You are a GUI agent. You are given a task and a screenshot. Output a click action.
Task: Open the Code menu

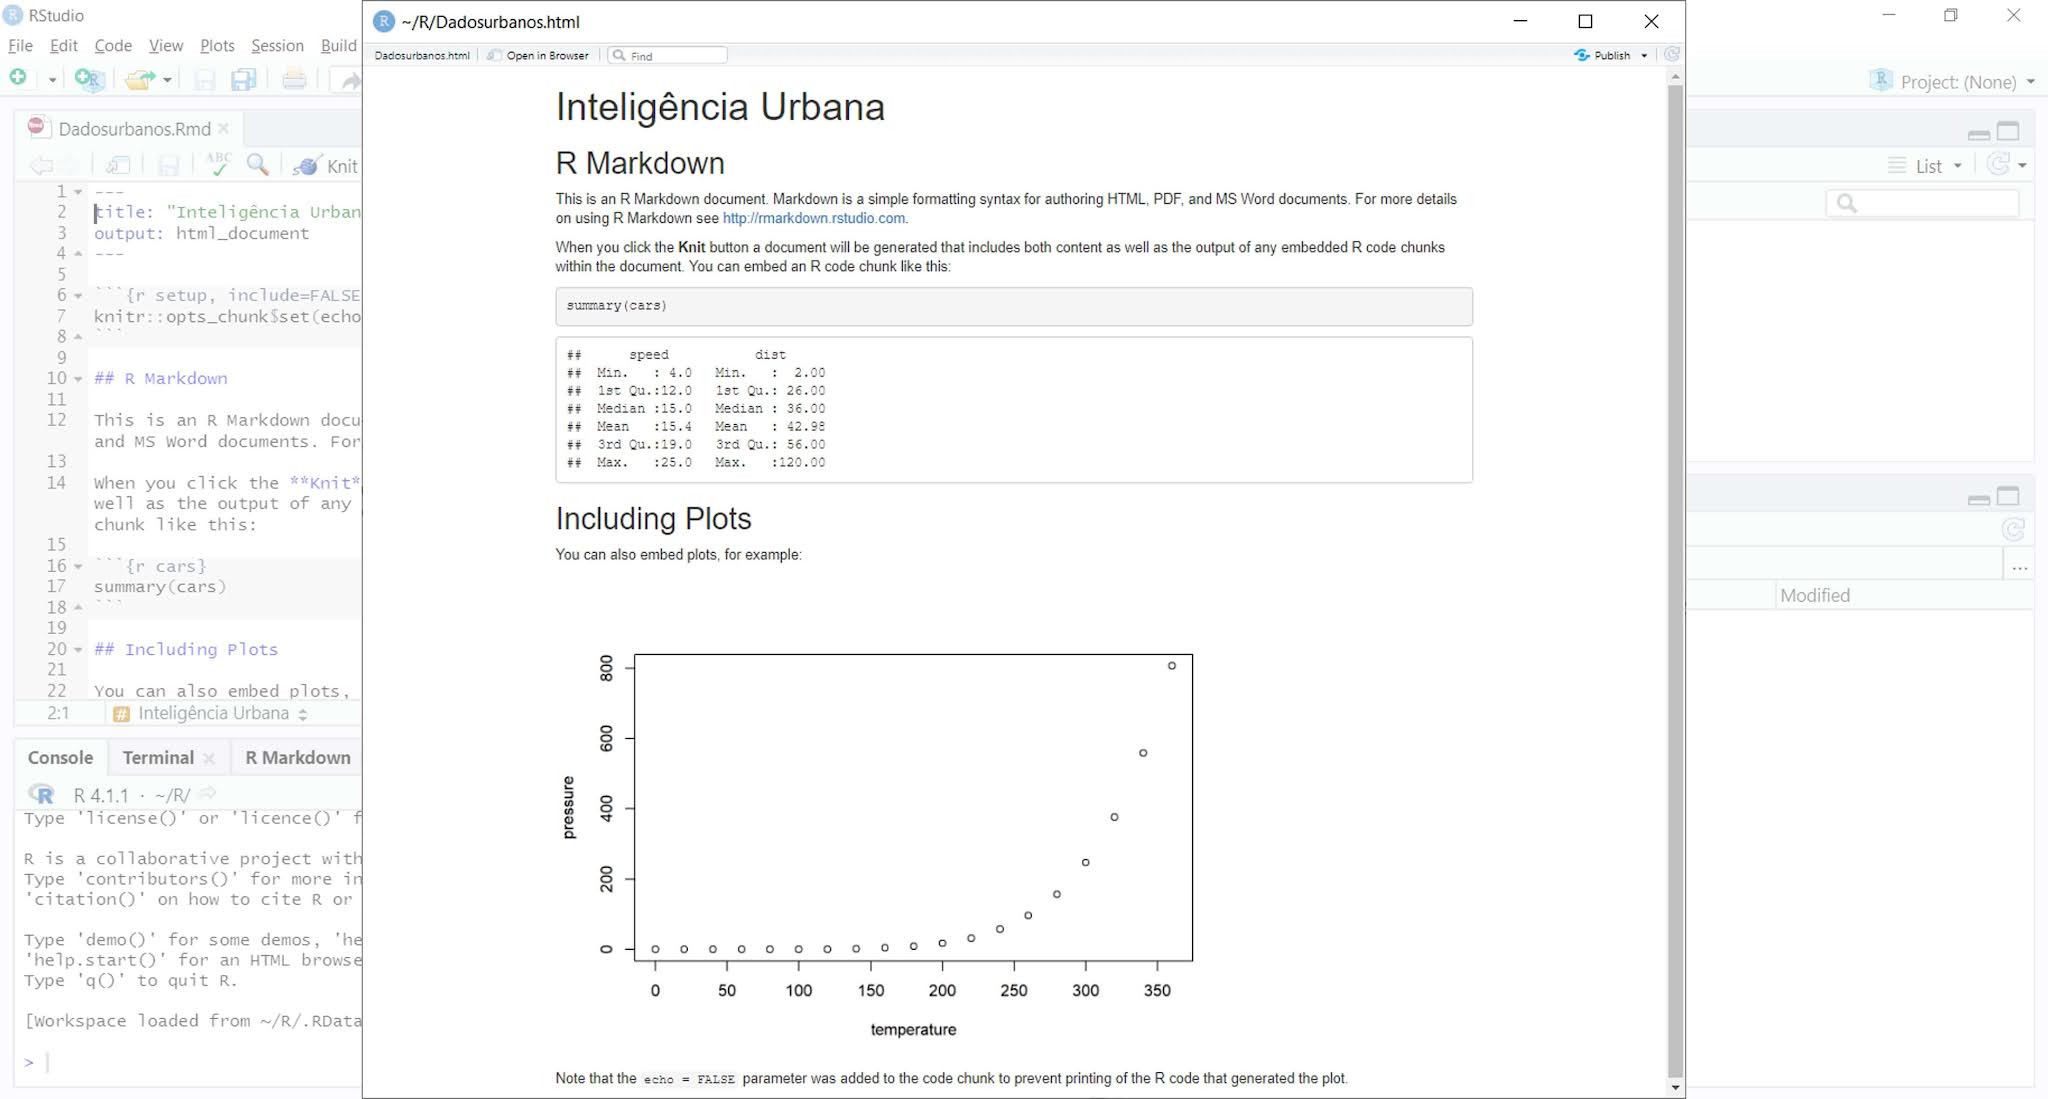click(113, 45)
